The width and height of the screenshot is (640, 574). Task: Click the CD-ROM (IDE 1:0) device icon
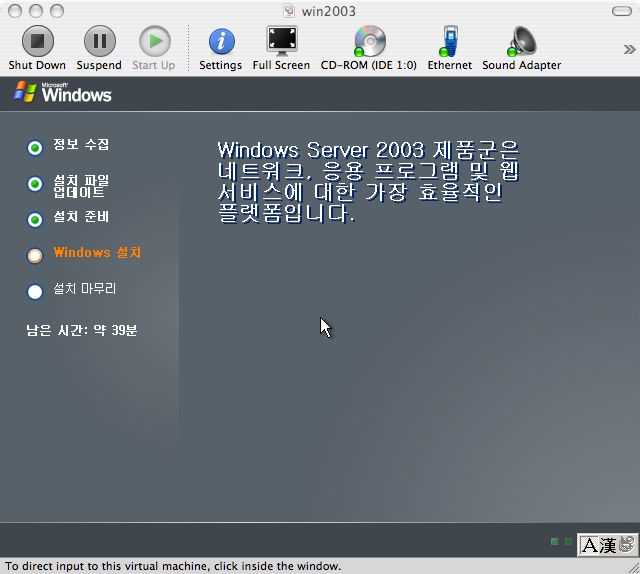click(369, 41)
